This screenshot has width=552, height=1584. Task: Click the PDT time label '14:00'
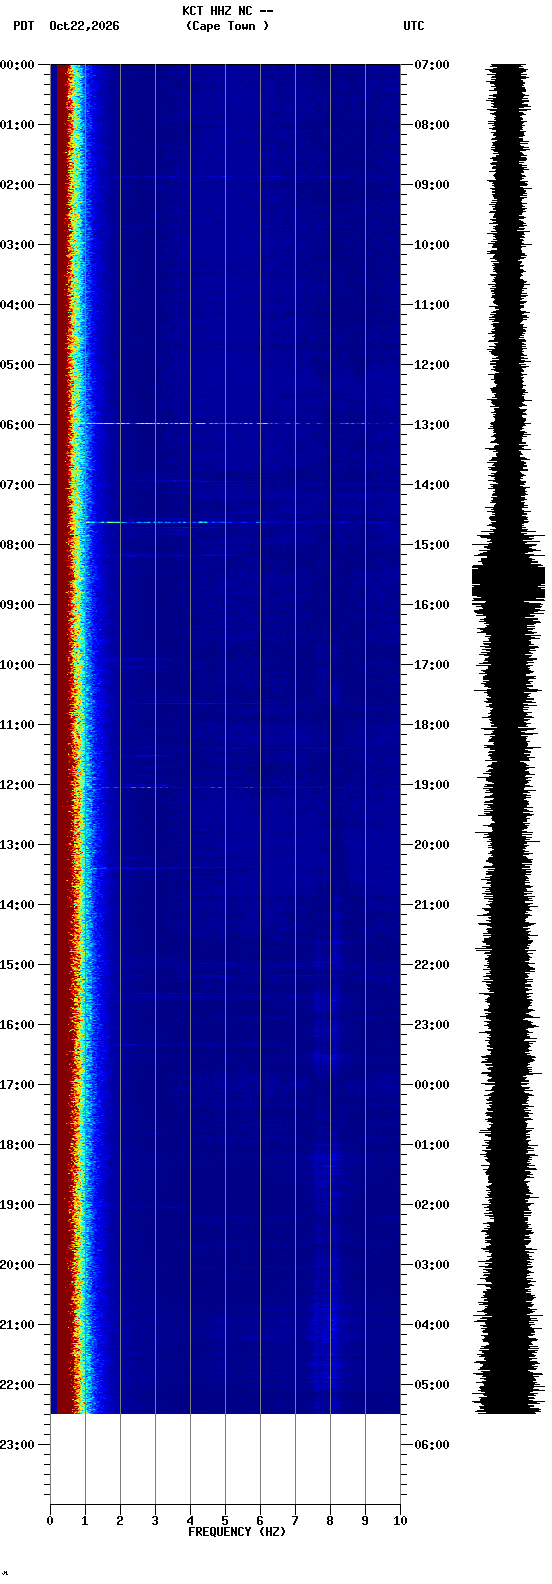[17, 905]
